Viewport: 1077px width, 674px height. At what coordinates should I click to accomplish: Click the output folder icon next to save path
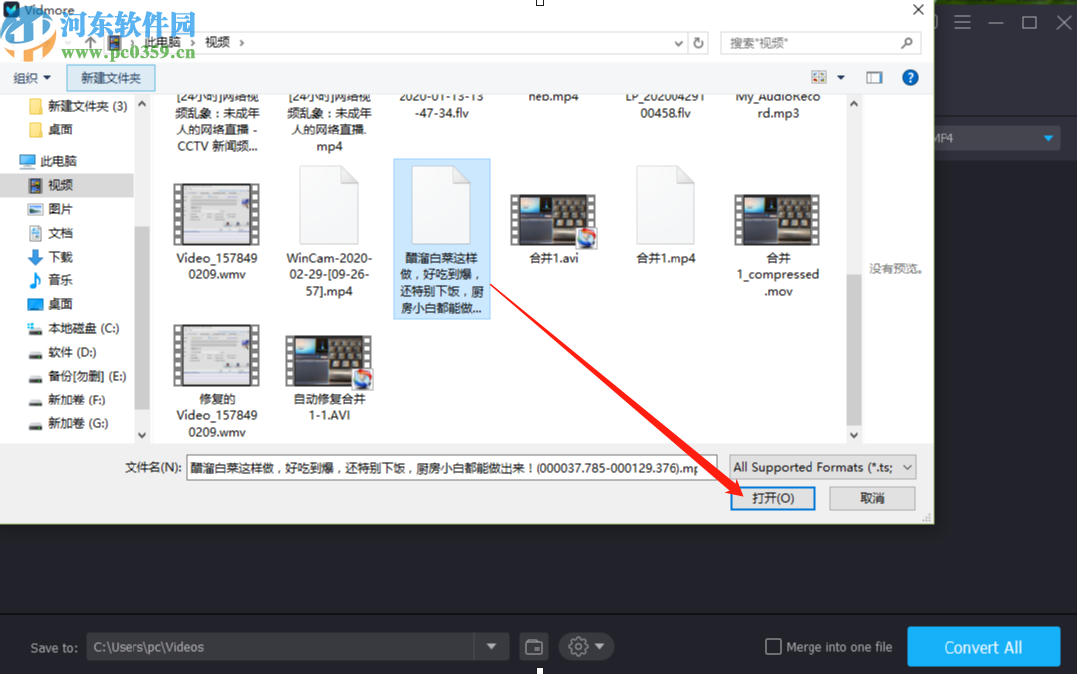533,647
